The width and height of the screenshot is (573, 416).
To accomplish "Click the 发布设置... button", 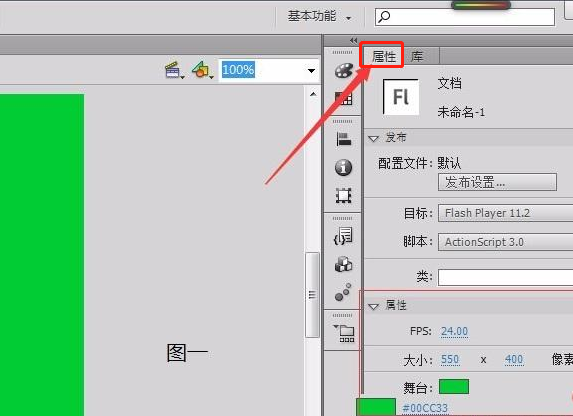I will [497, 182].
